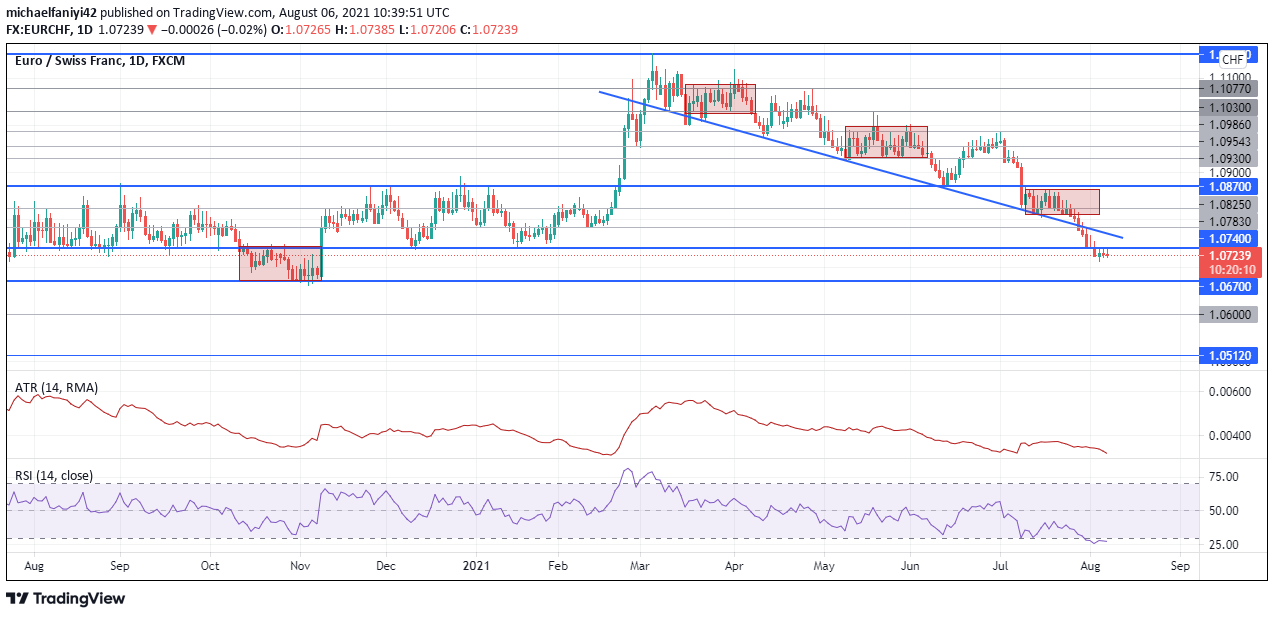The width and height of the screenshot is (1274, 617).
Task: Click the 75.00 RSI scale value
Action: pos(1225,476)
